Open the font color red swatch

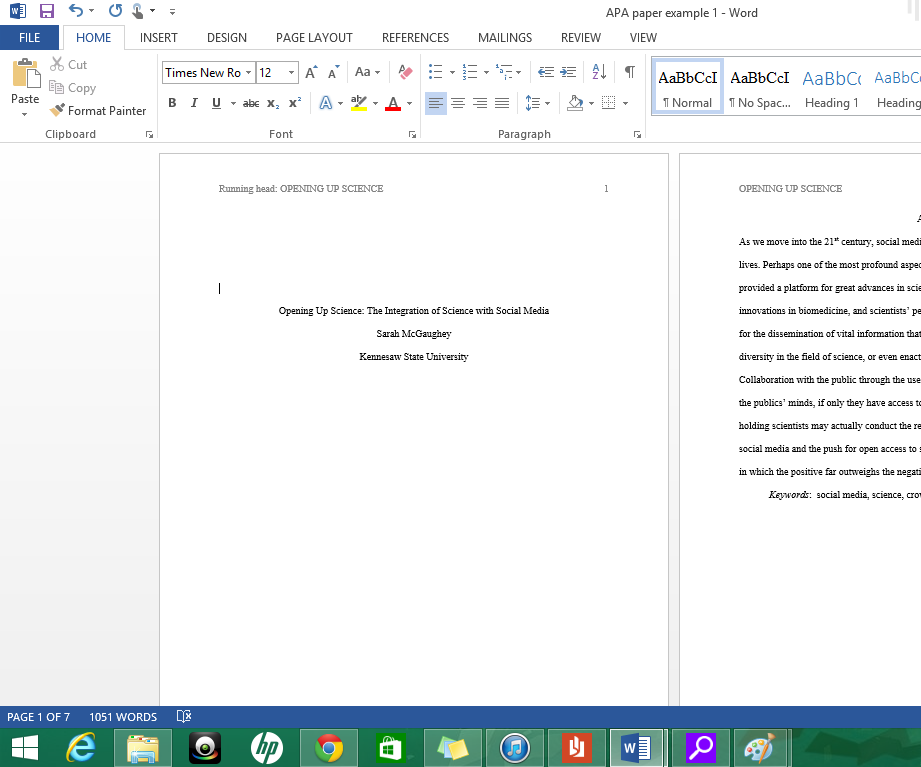tap(395, 103)
